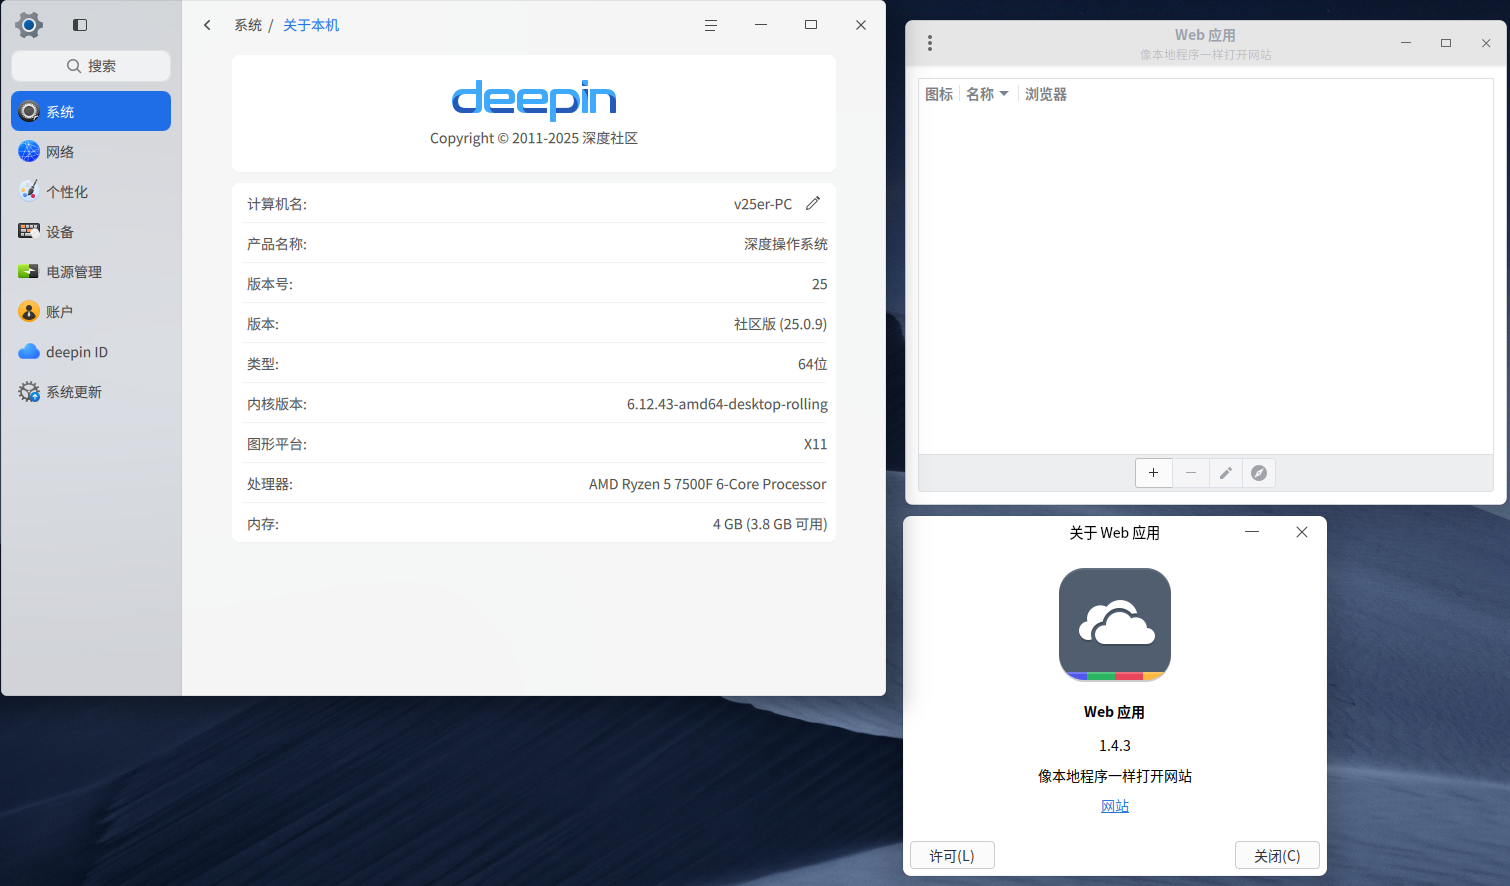
Task: Minimize the 关于 Web 应用 dialog
Action: click(x=1252, y=532)
